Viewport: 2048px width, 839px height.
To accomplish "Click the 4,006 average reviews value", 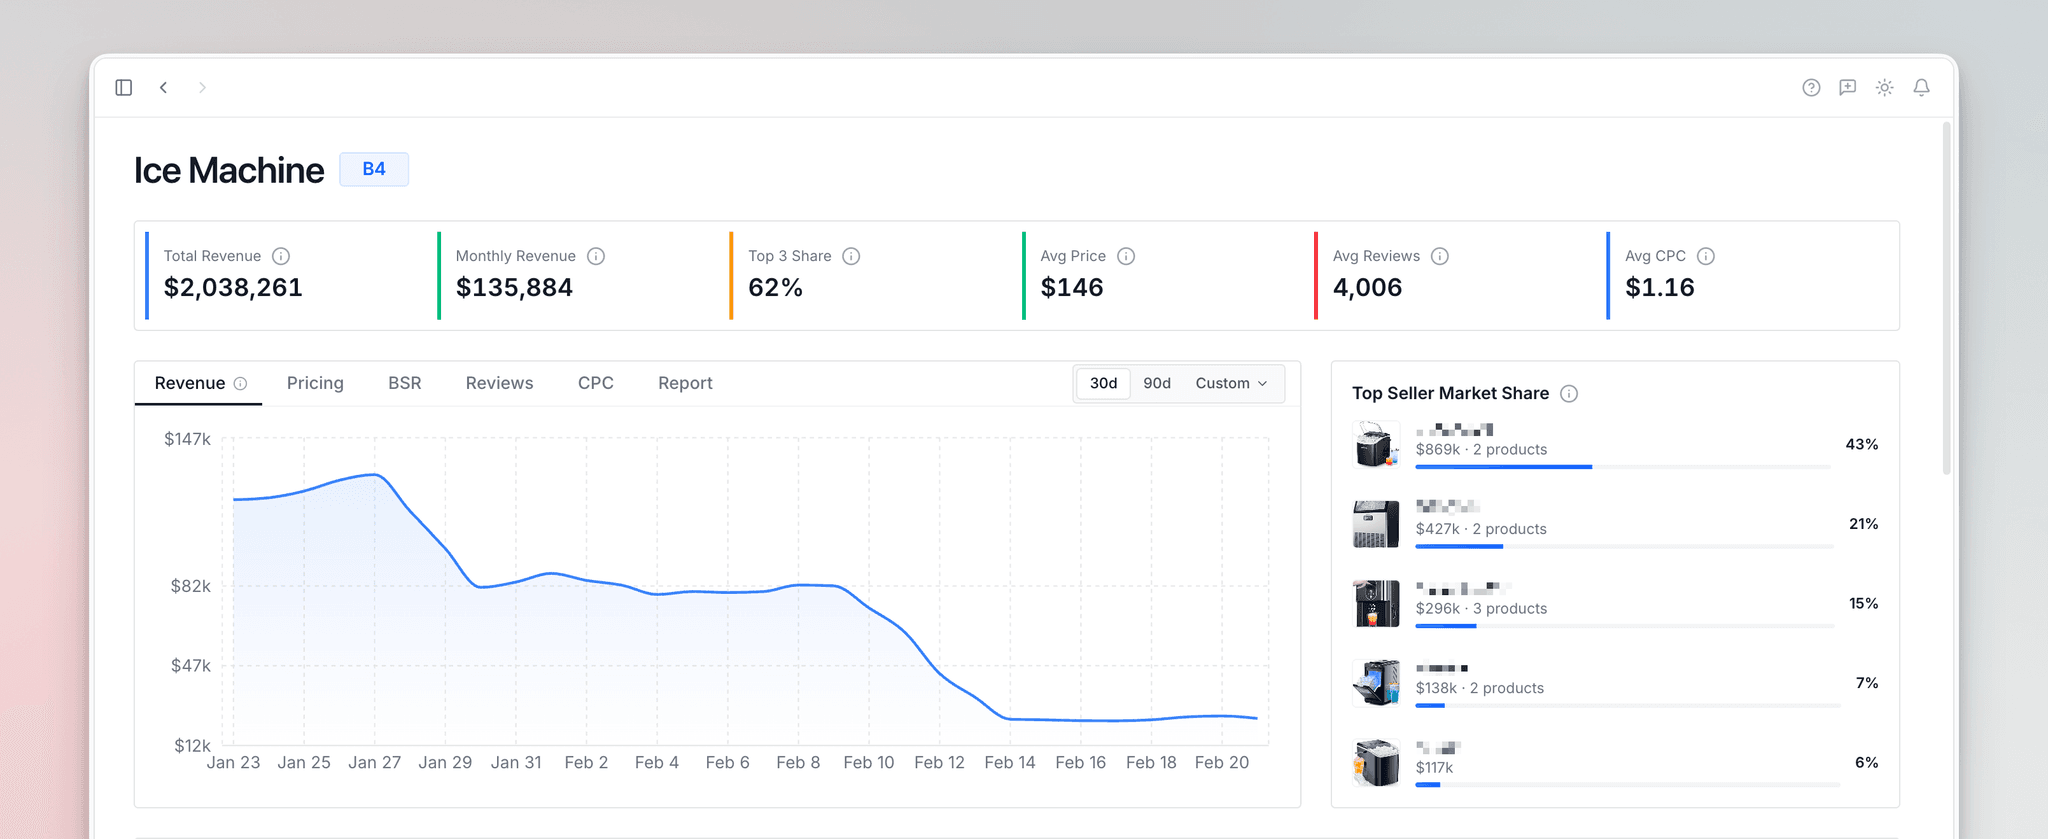I will [1367, 288].
